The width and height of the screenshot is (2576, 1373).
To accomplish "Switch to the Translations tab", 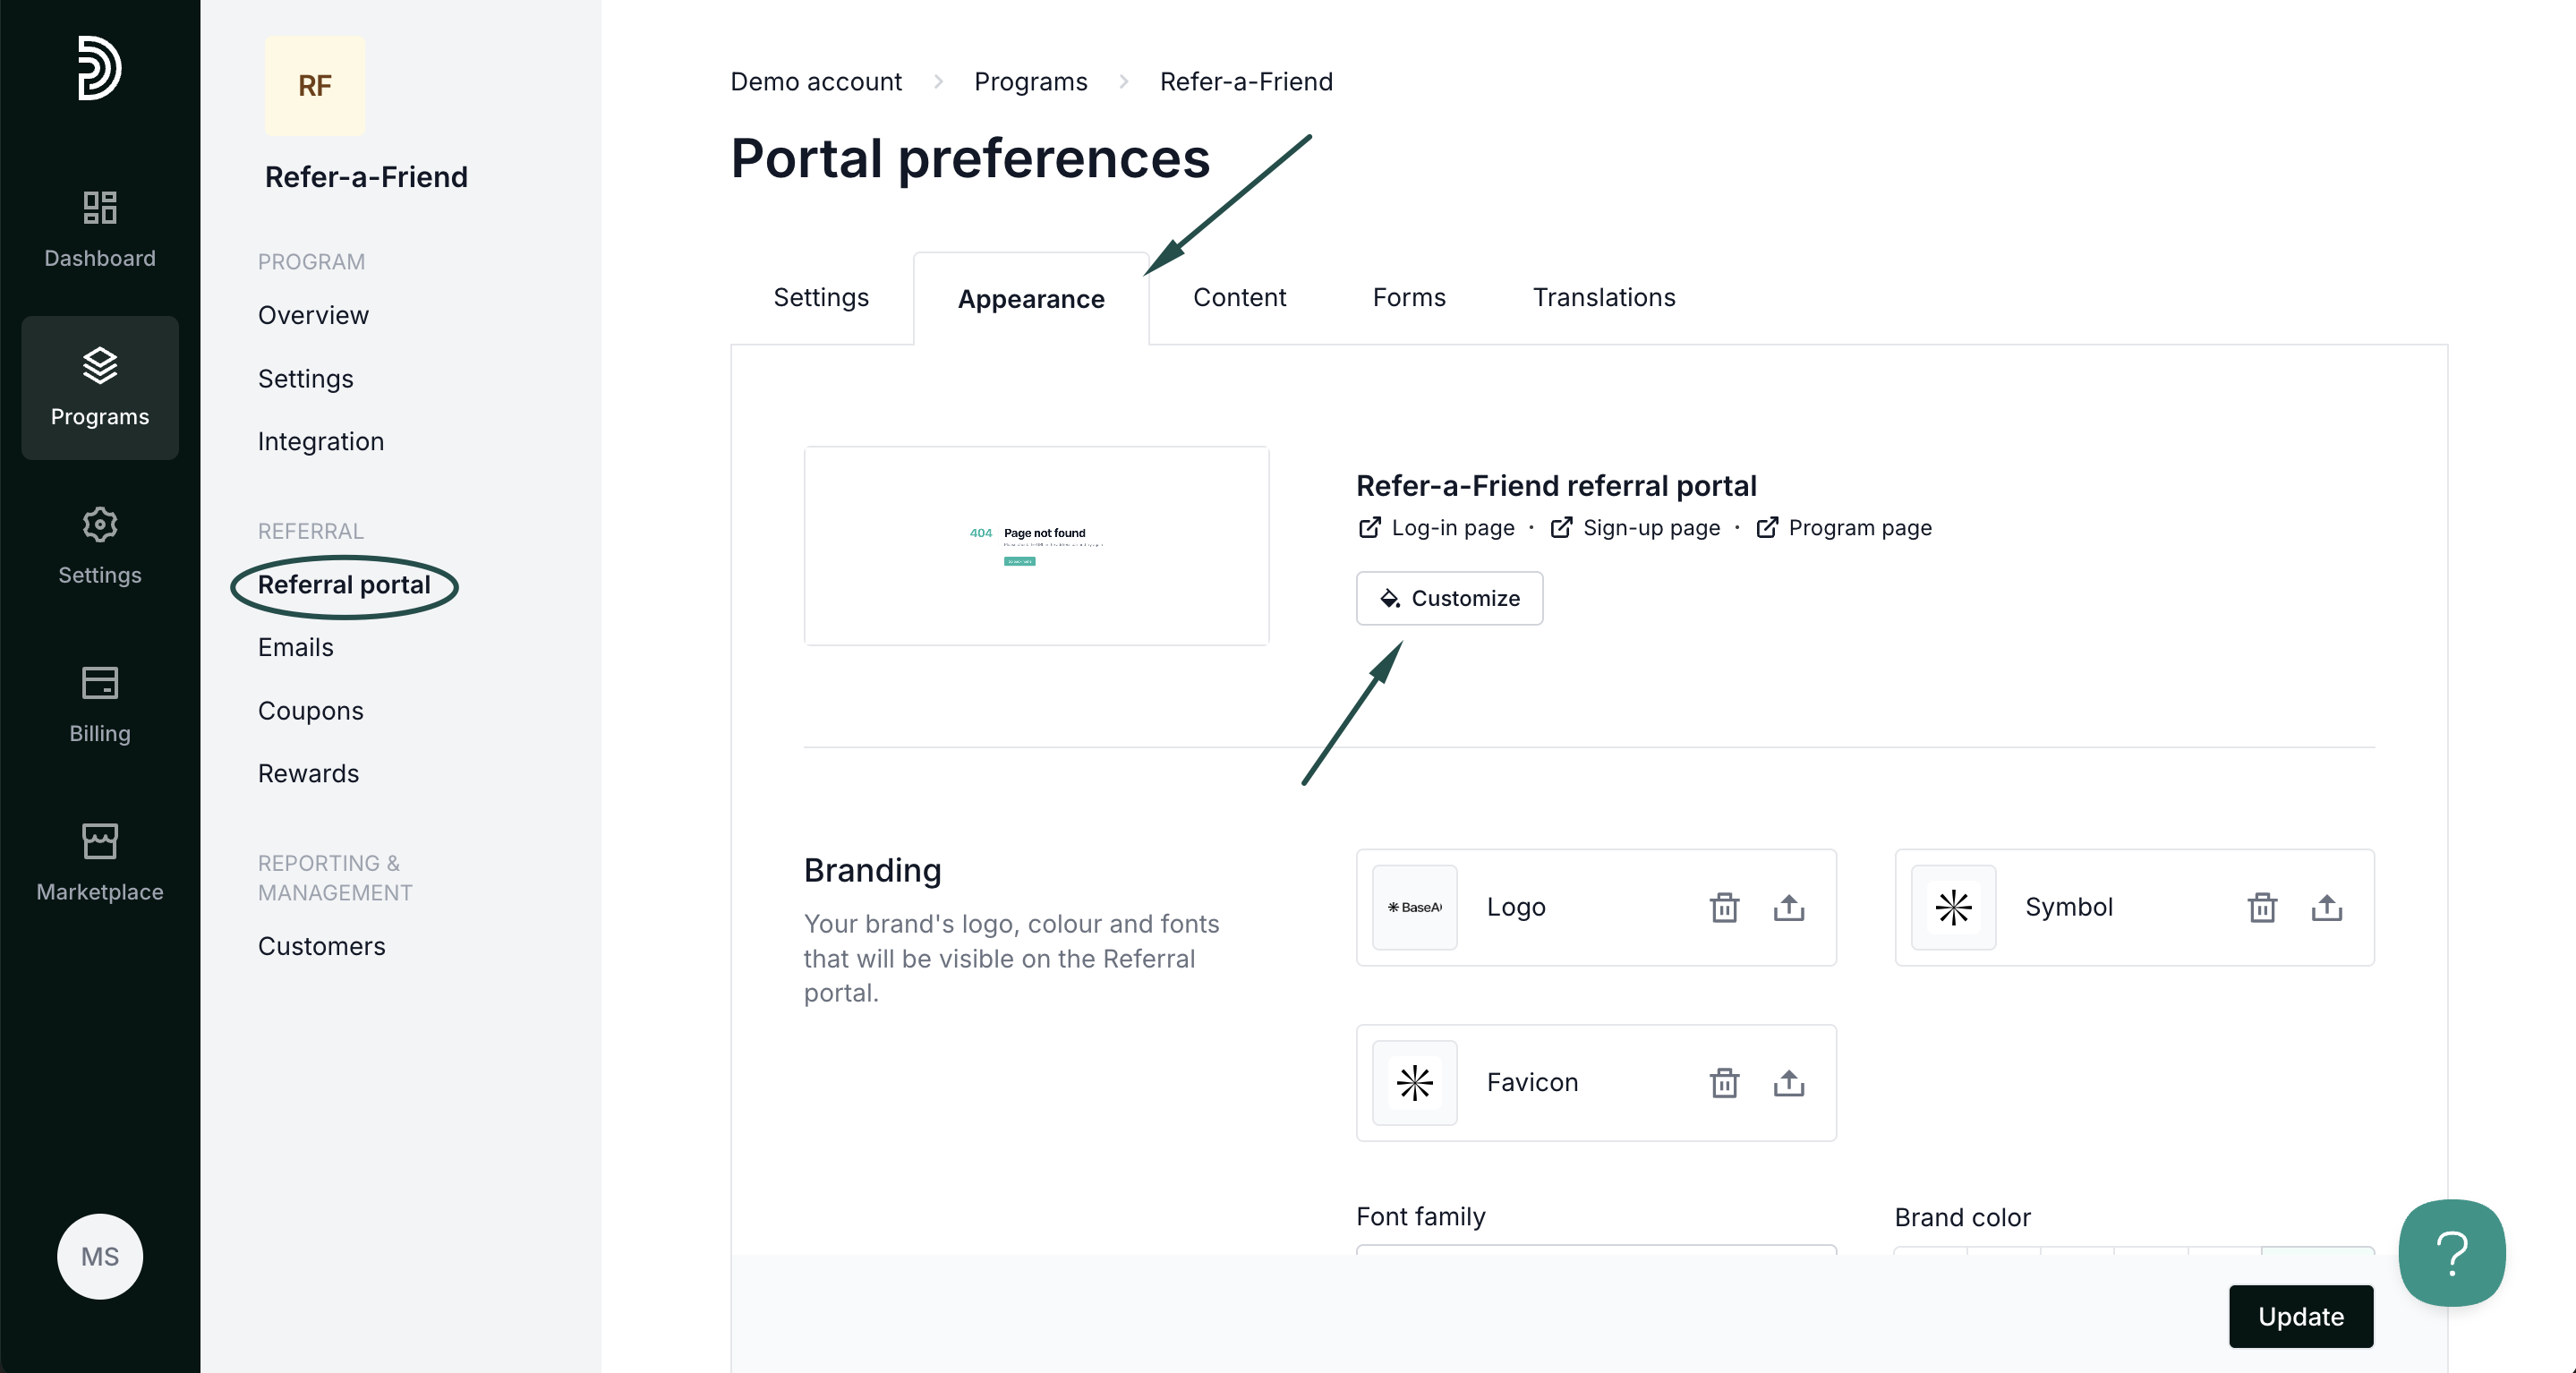I will click(x=1604, y=297).
